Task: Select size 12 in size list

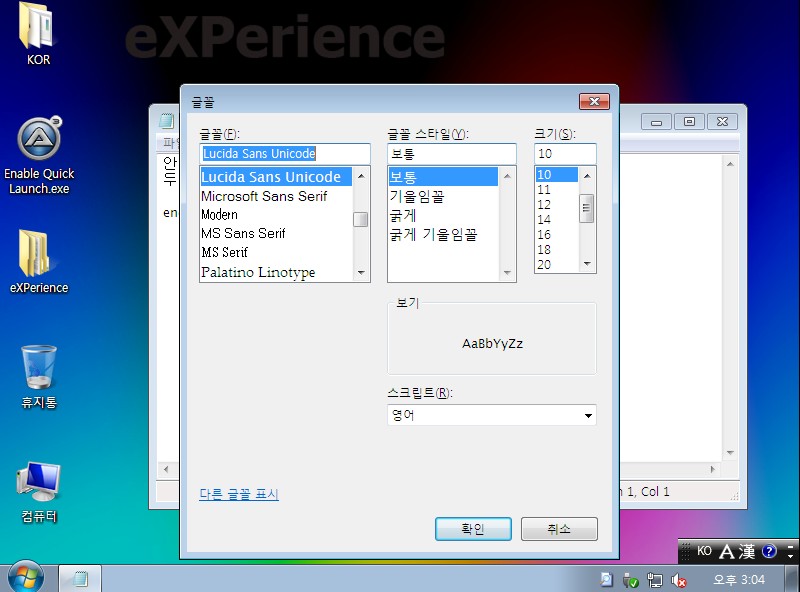Action: tap(557, 205)
